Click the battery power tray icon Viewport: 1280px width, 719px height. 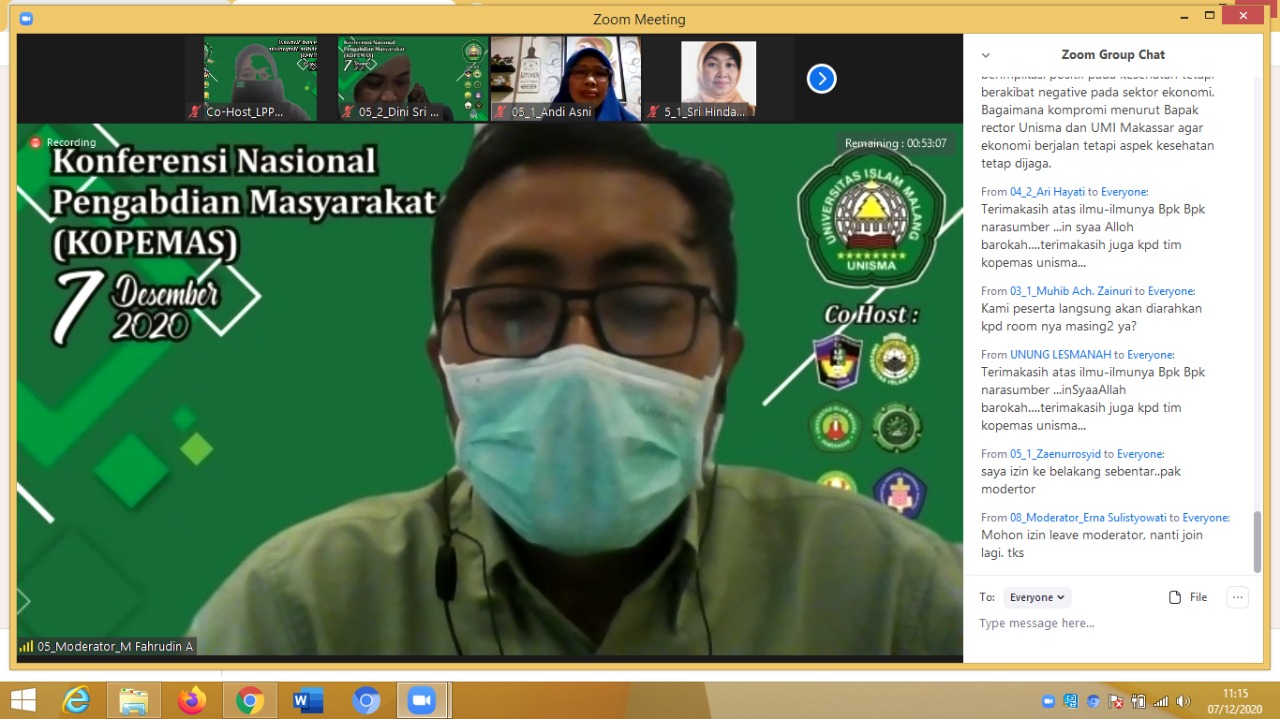click(x=1139, y=701)
